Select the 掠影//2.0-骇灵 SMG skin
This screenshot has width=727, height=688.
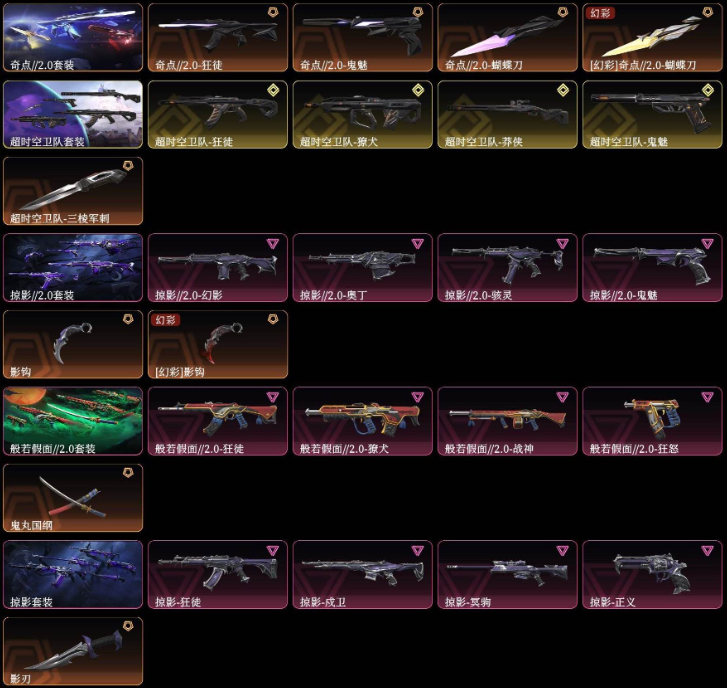(507, 268)
